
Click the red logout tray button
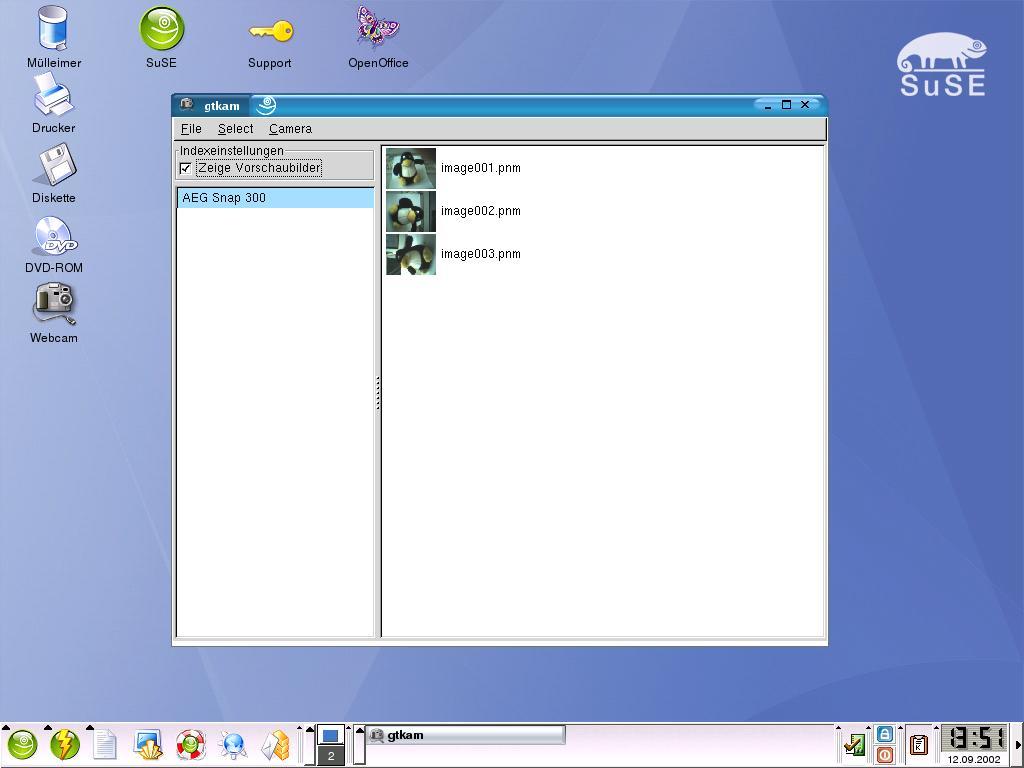(884, 755)
